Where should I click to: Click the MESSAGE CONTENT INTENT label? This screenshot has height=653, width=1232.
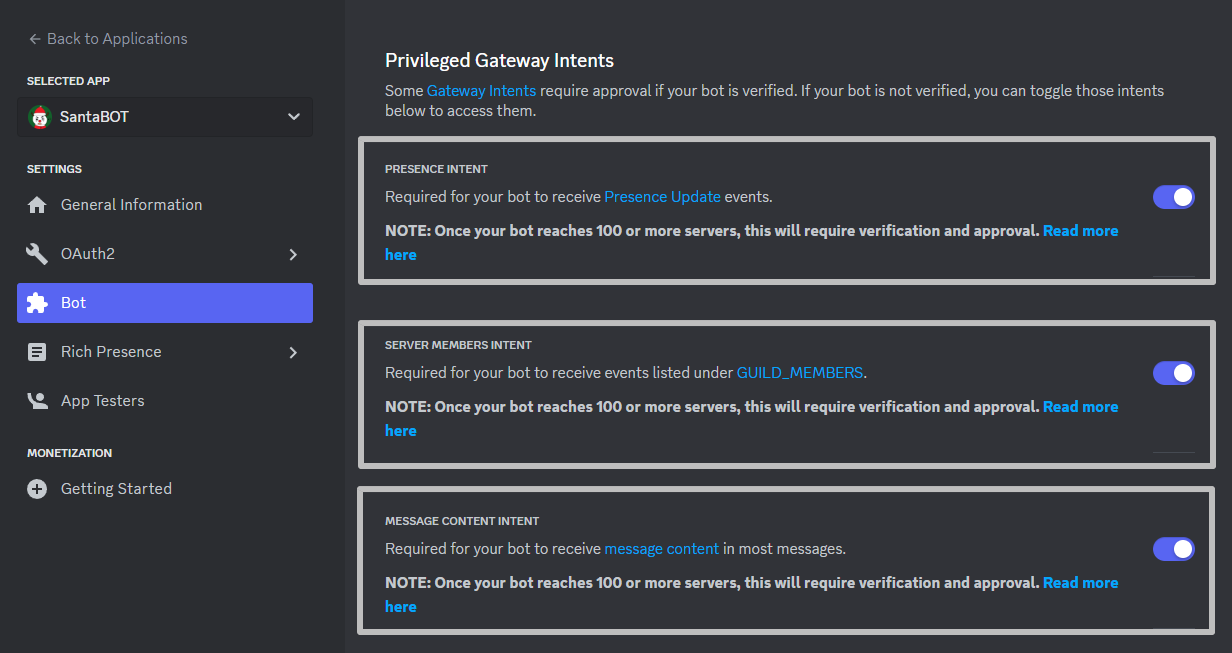tap(462, 521)
